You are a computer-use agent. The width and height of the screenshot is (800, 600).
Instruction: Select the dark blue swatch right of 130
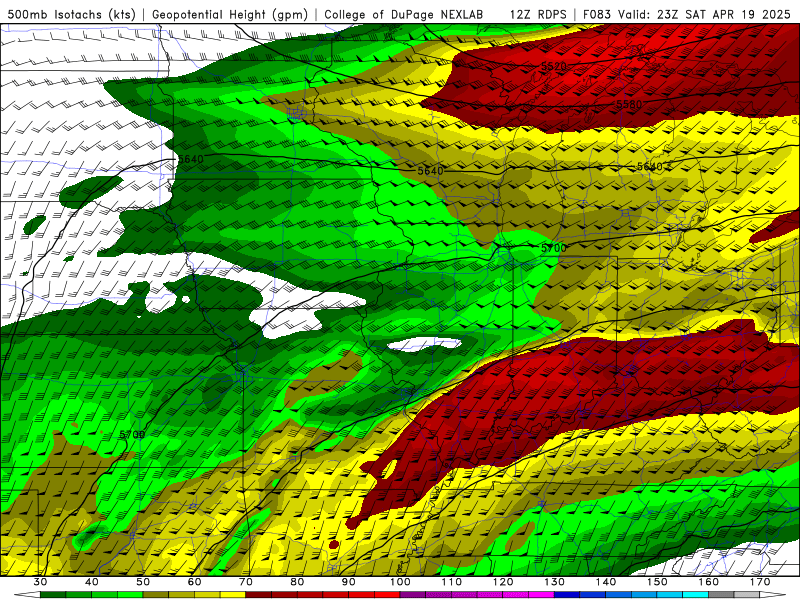567,595
